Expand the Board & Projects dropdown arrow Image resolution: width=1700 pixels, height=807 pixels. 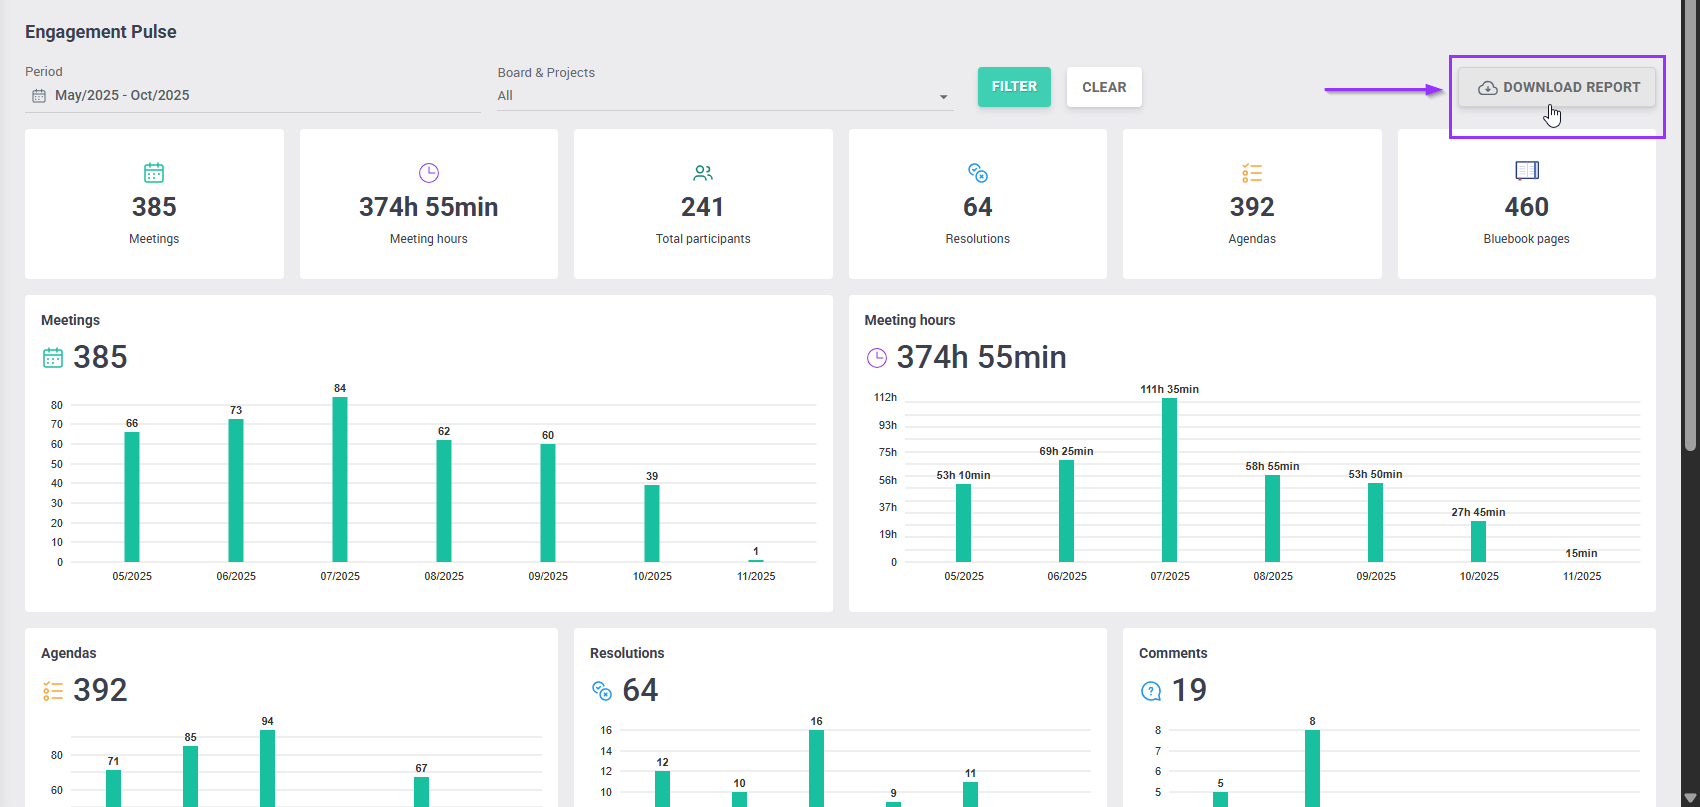click(943, 97)
